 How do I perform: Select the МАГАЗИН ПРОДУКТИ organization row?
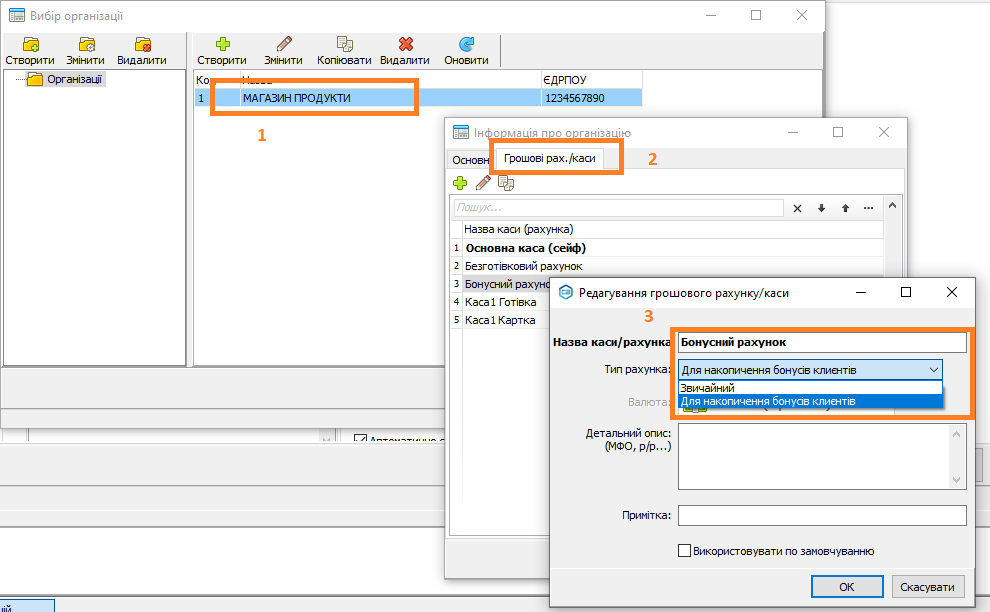(x=418, y=98)
